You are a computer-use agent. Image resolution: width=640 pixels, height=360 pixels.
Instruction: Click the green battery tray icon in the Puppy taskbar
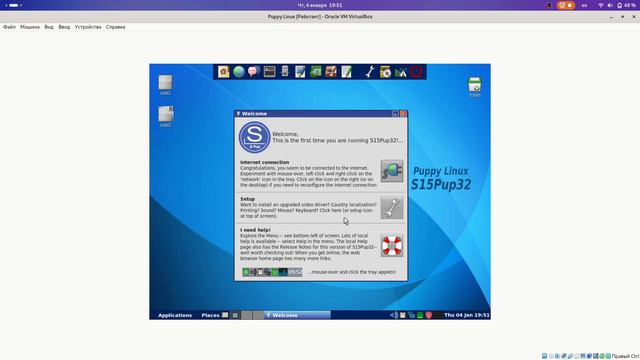[420, 315]
